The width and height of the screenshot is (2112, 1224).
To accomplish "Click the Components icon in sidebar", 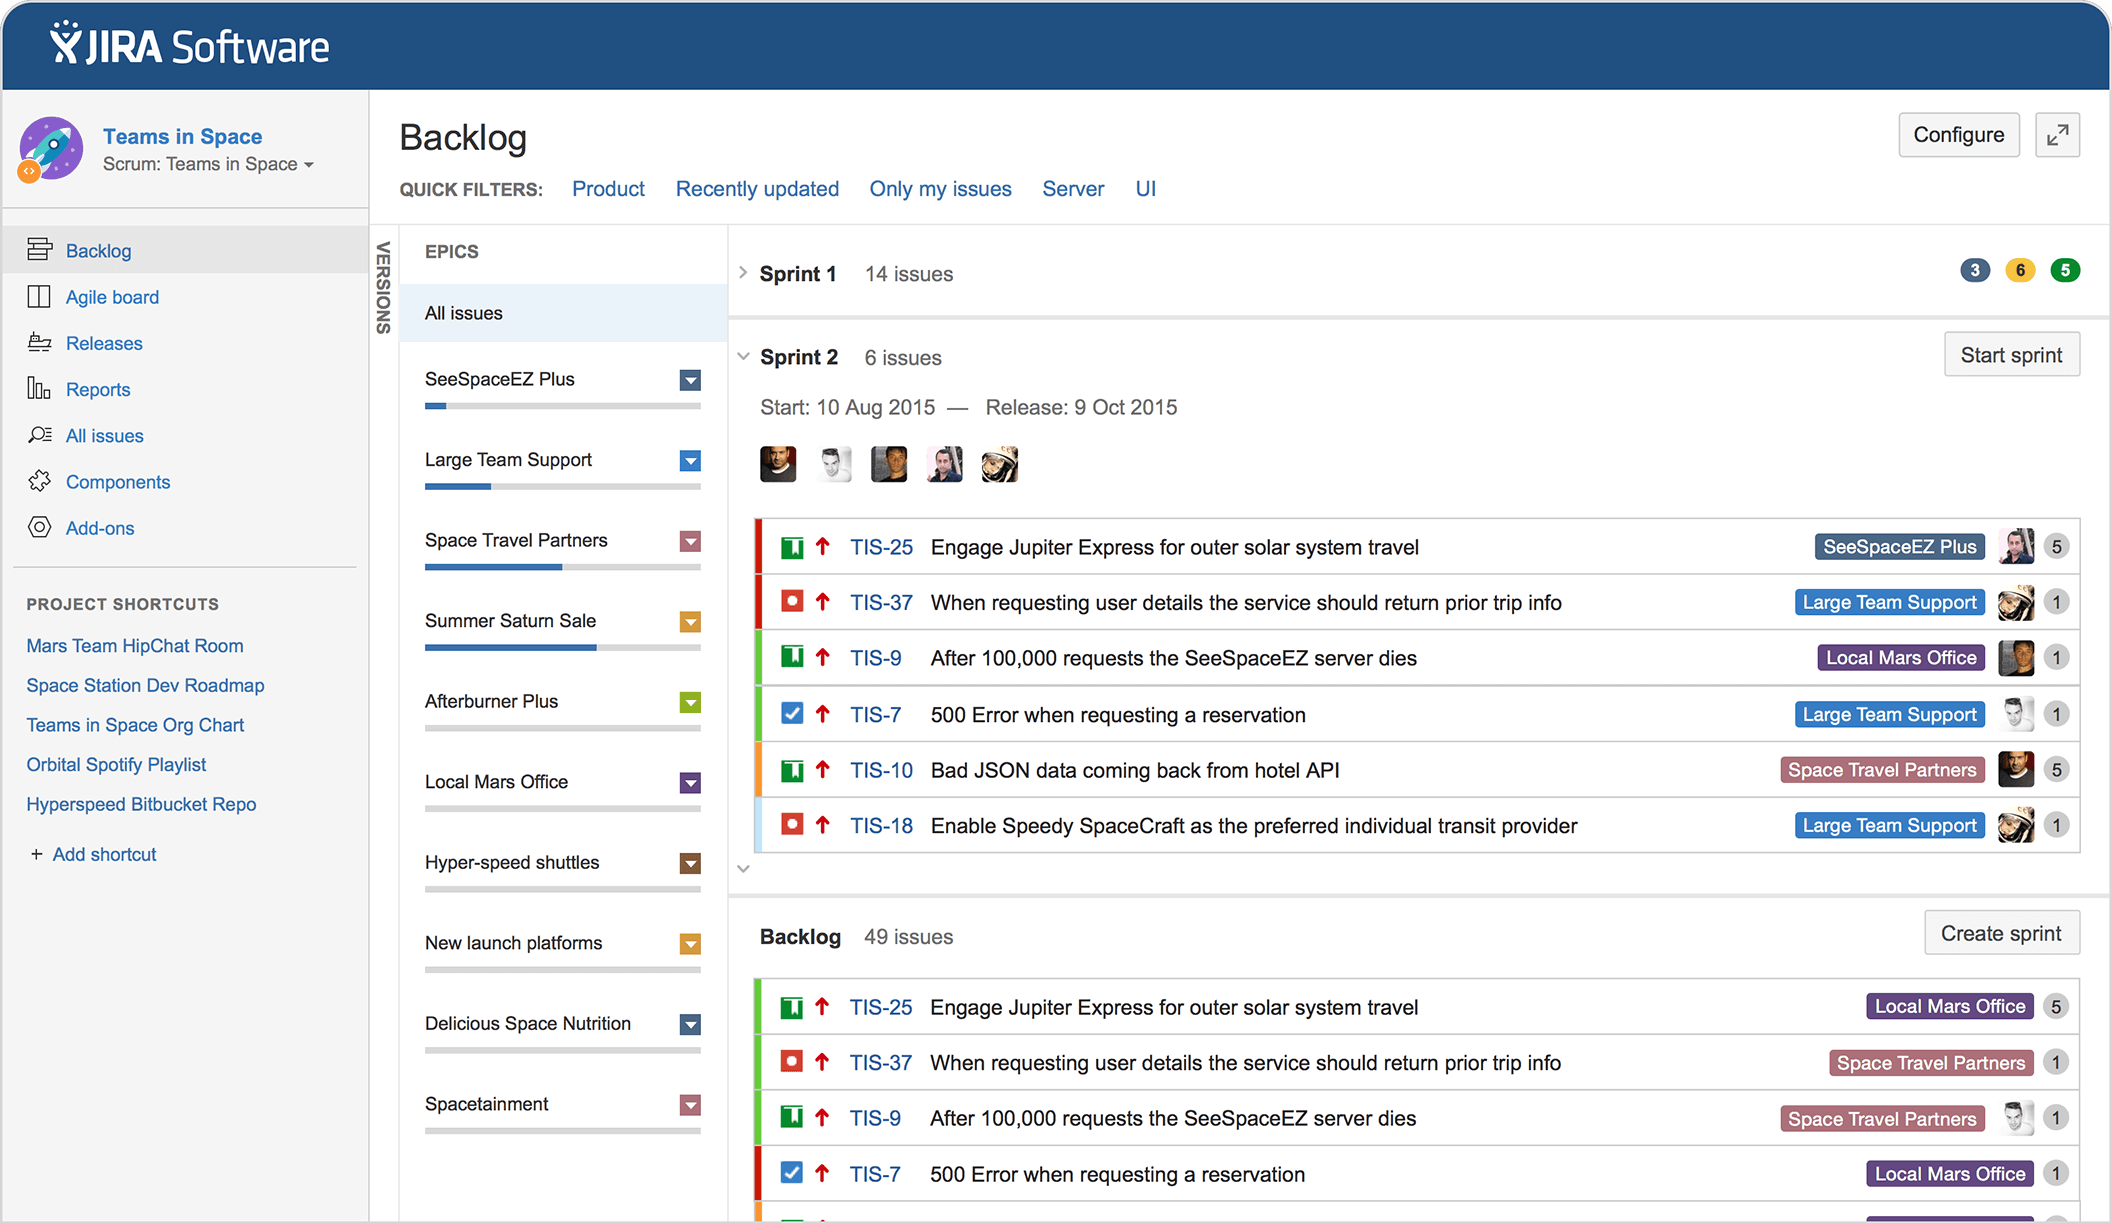I will coord(38,479).
